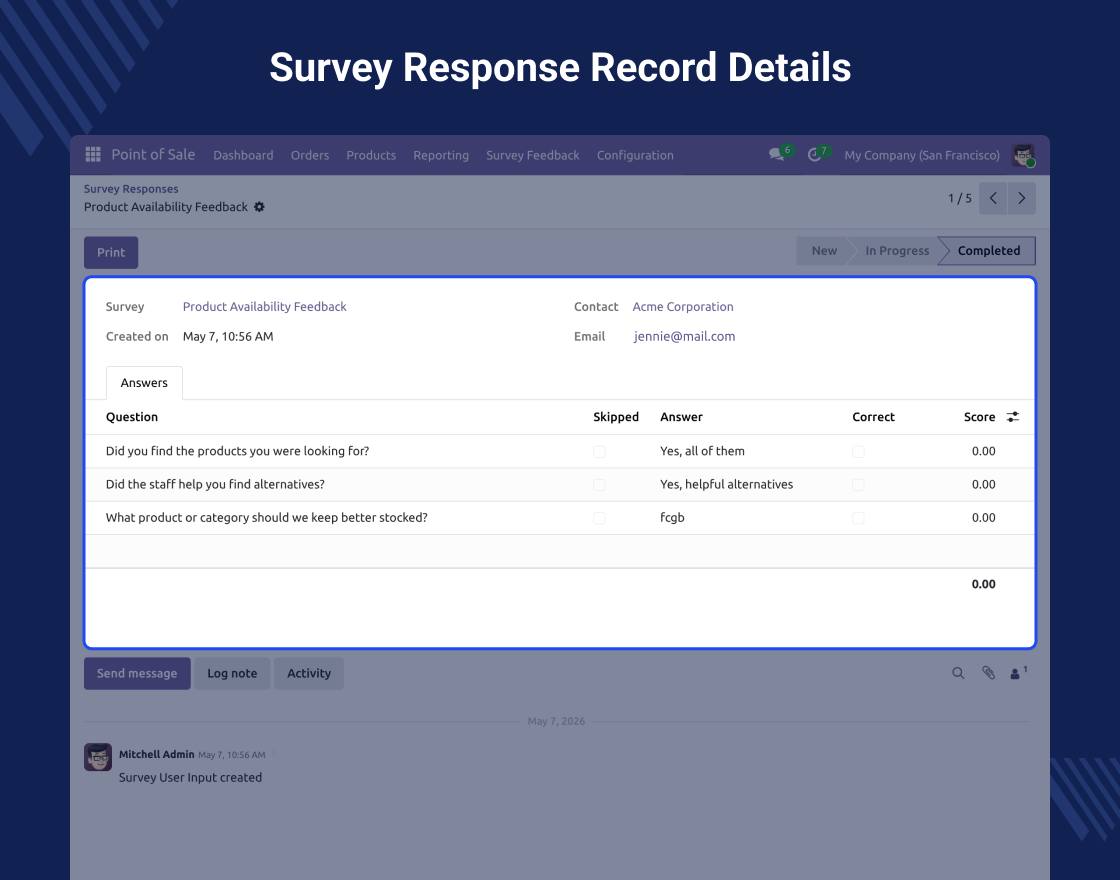The image size is (1120, 880).
Task: Toggle Correct checkbox for 'Yes, helpful alternatives'
Action: (859, 485)
